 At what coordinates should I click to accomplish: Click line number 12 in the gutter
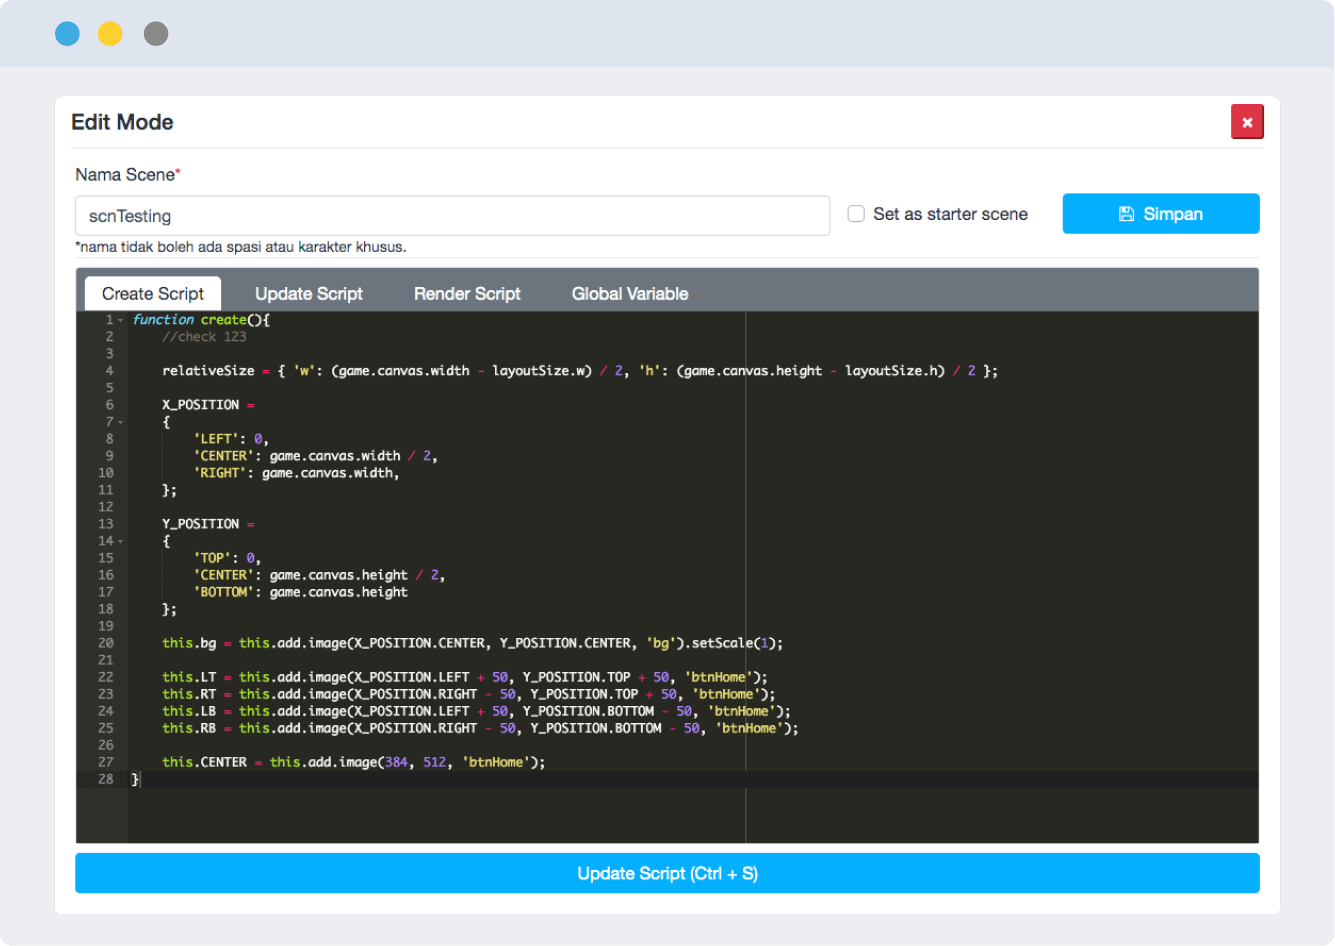(106, 507)
